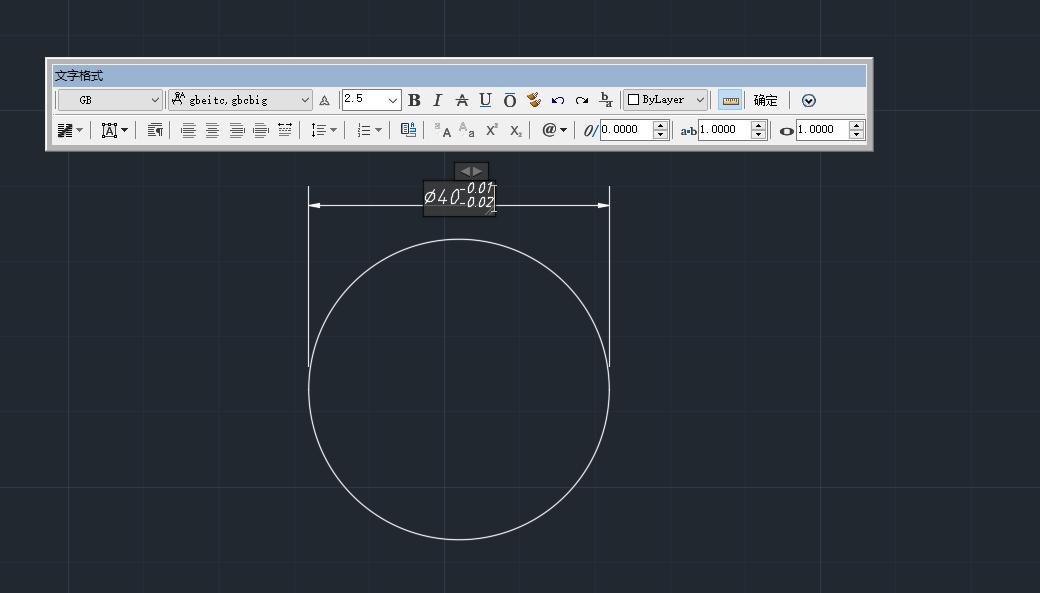
Task: Open the line spacing menu
Action: (x=323, y=130)
